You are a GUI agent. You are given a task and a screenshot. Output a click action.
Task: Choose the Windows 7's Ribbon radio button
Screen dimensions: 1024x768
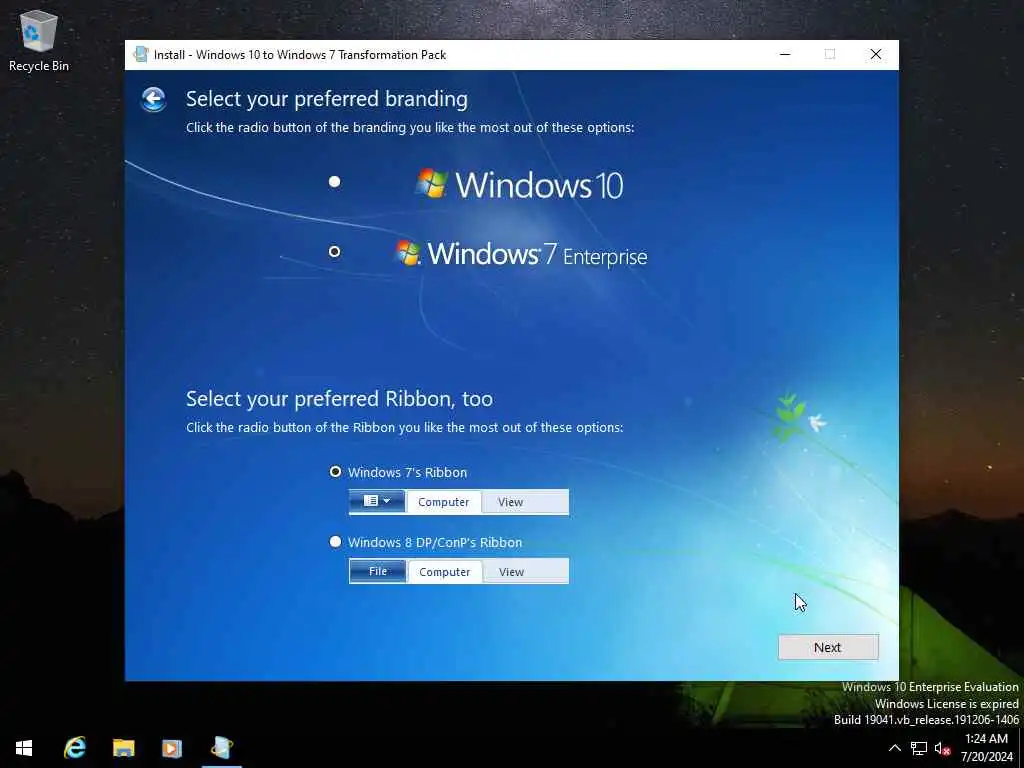pyautogui.click(x=335, y=472)
